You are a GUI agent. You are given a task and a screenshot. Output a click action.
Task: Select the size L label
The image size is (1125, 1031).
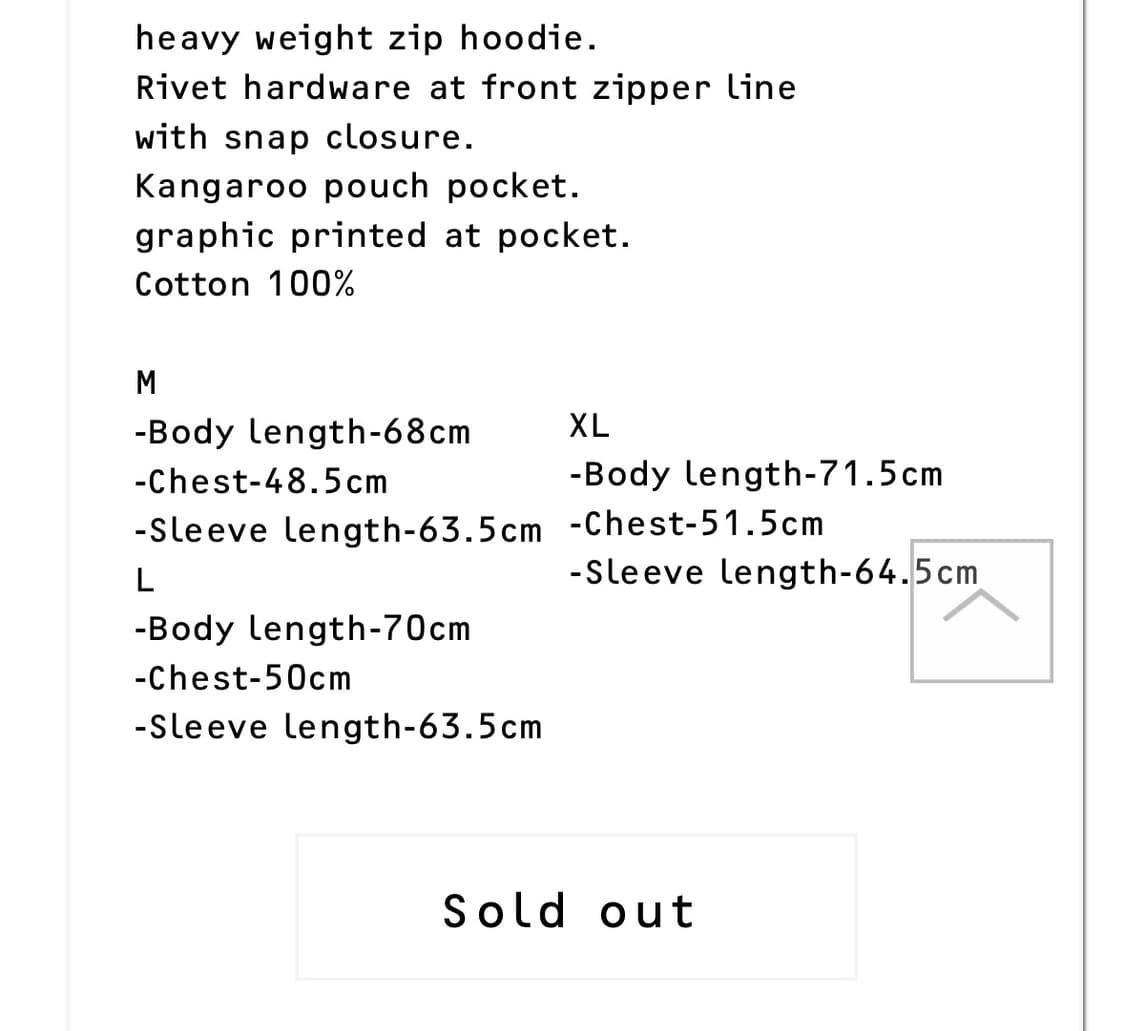[144, 580]
